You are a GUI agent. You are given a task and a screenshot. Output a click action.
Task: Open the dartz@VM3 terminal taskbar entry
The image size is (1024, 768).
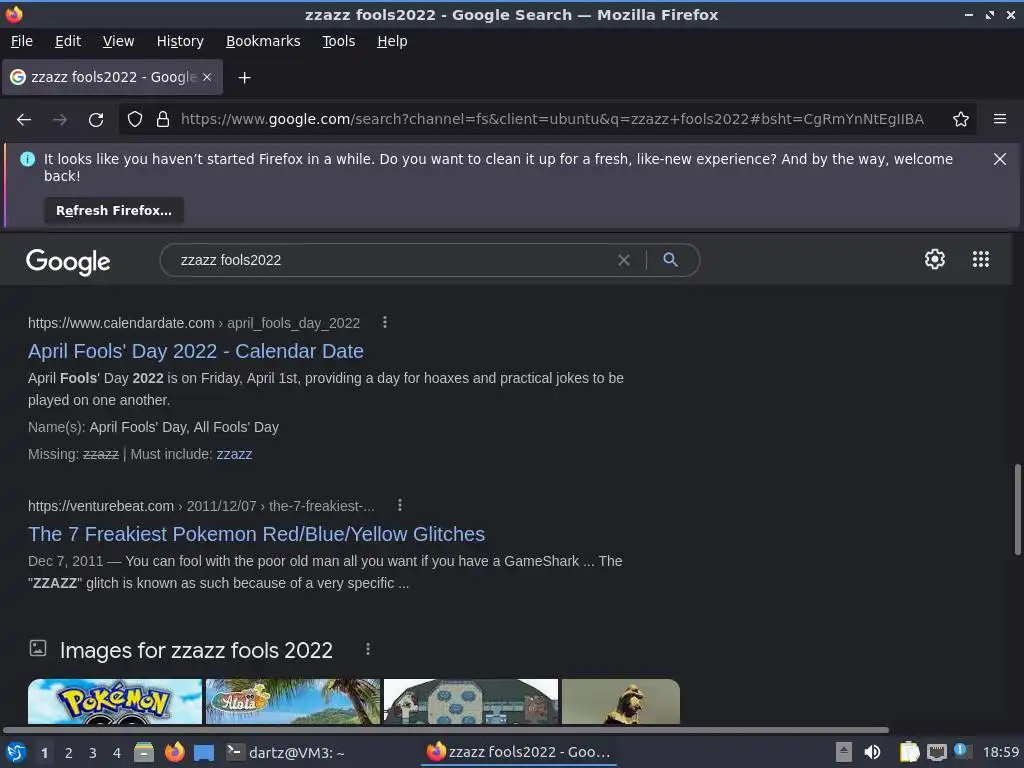[x=285, y=752]
